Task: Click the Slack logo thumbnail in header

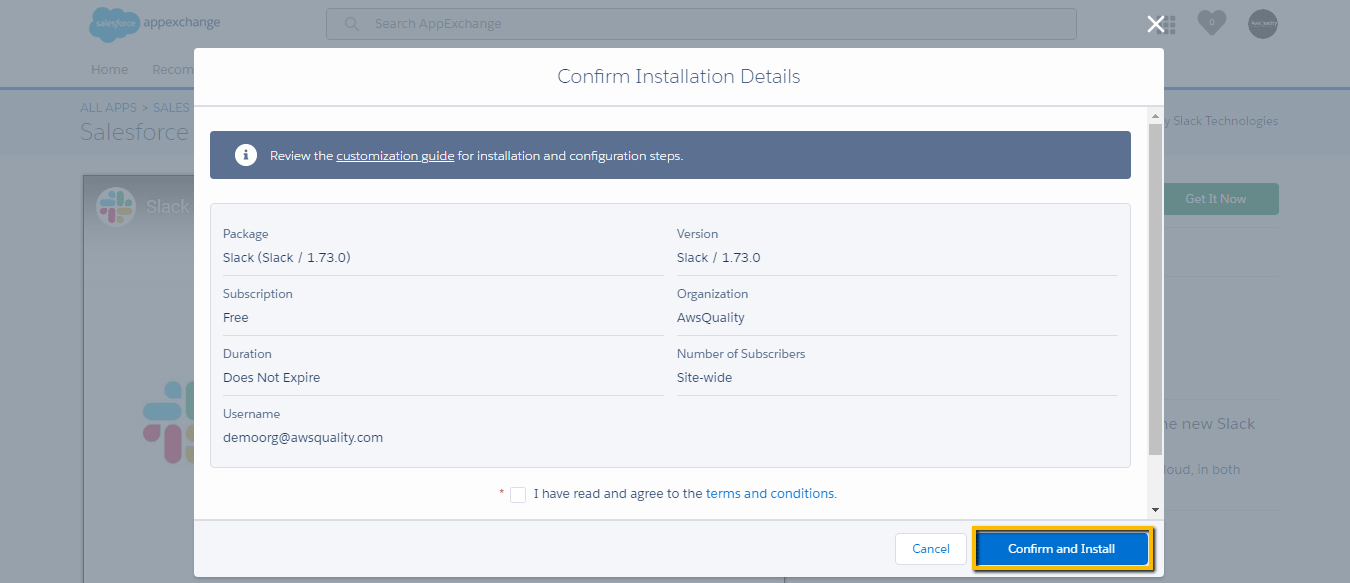Action: click(115, 206)
